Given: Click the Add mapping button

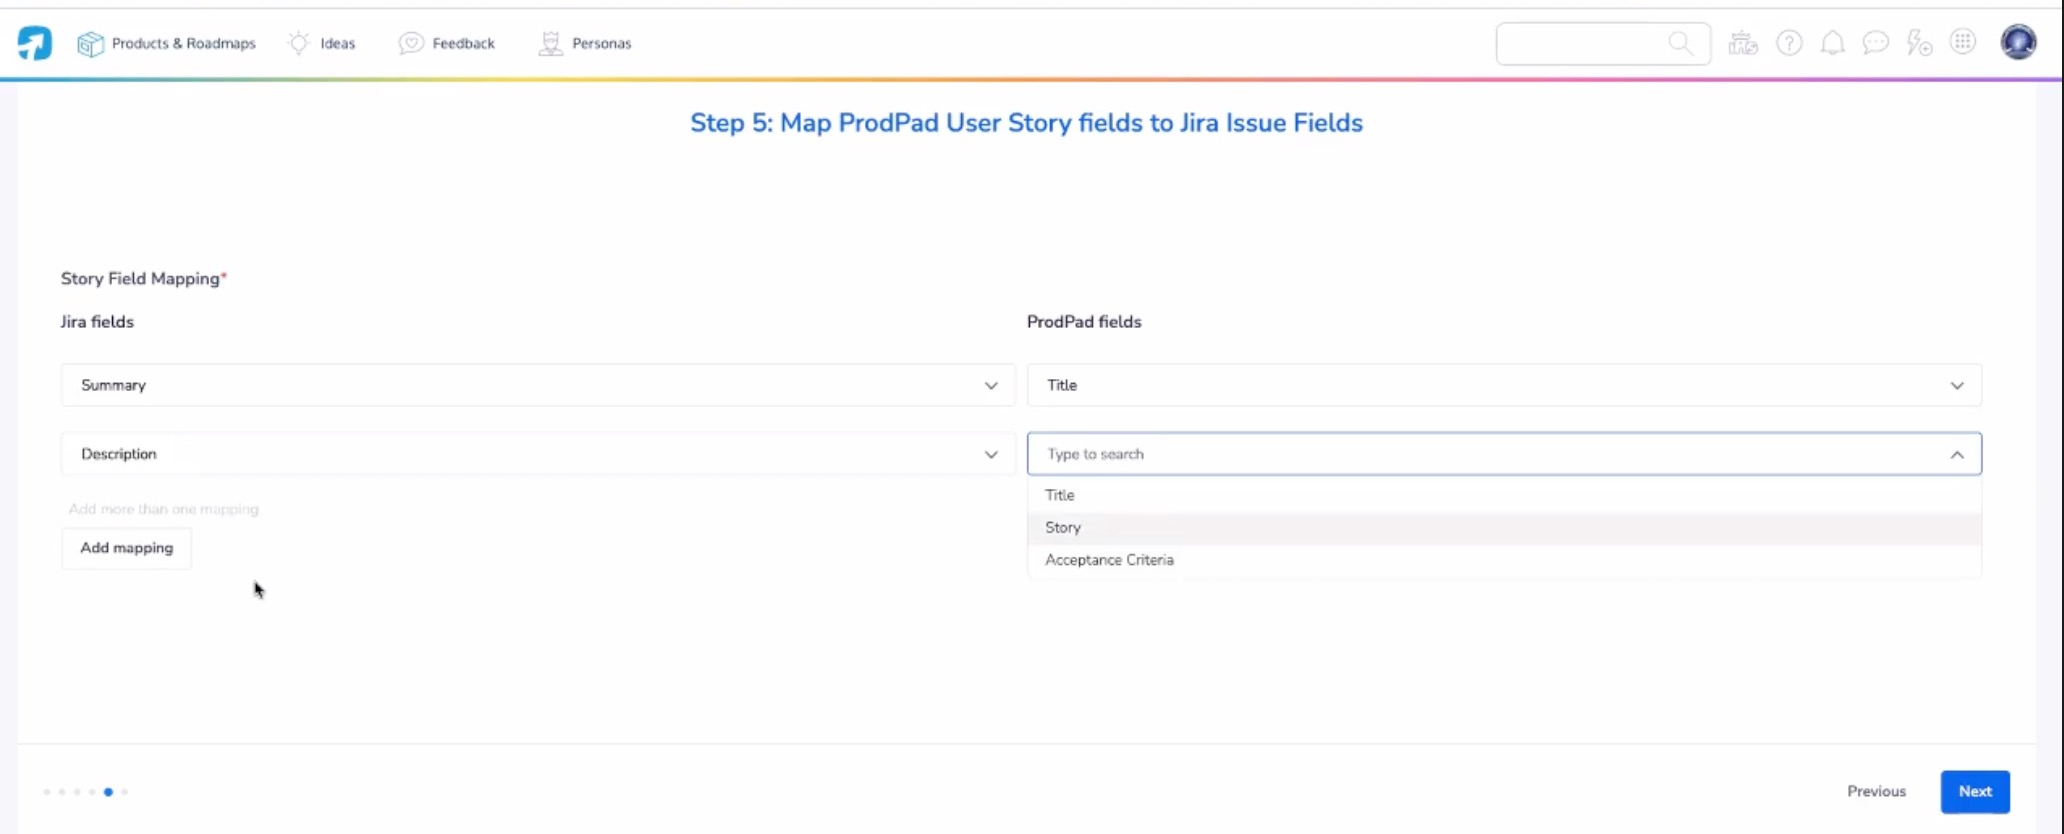Looking at the screenshot, I should click(x=126, y=548).
